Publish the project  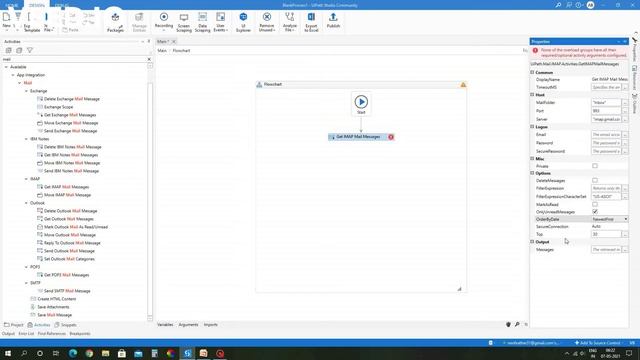click(333, 20)
